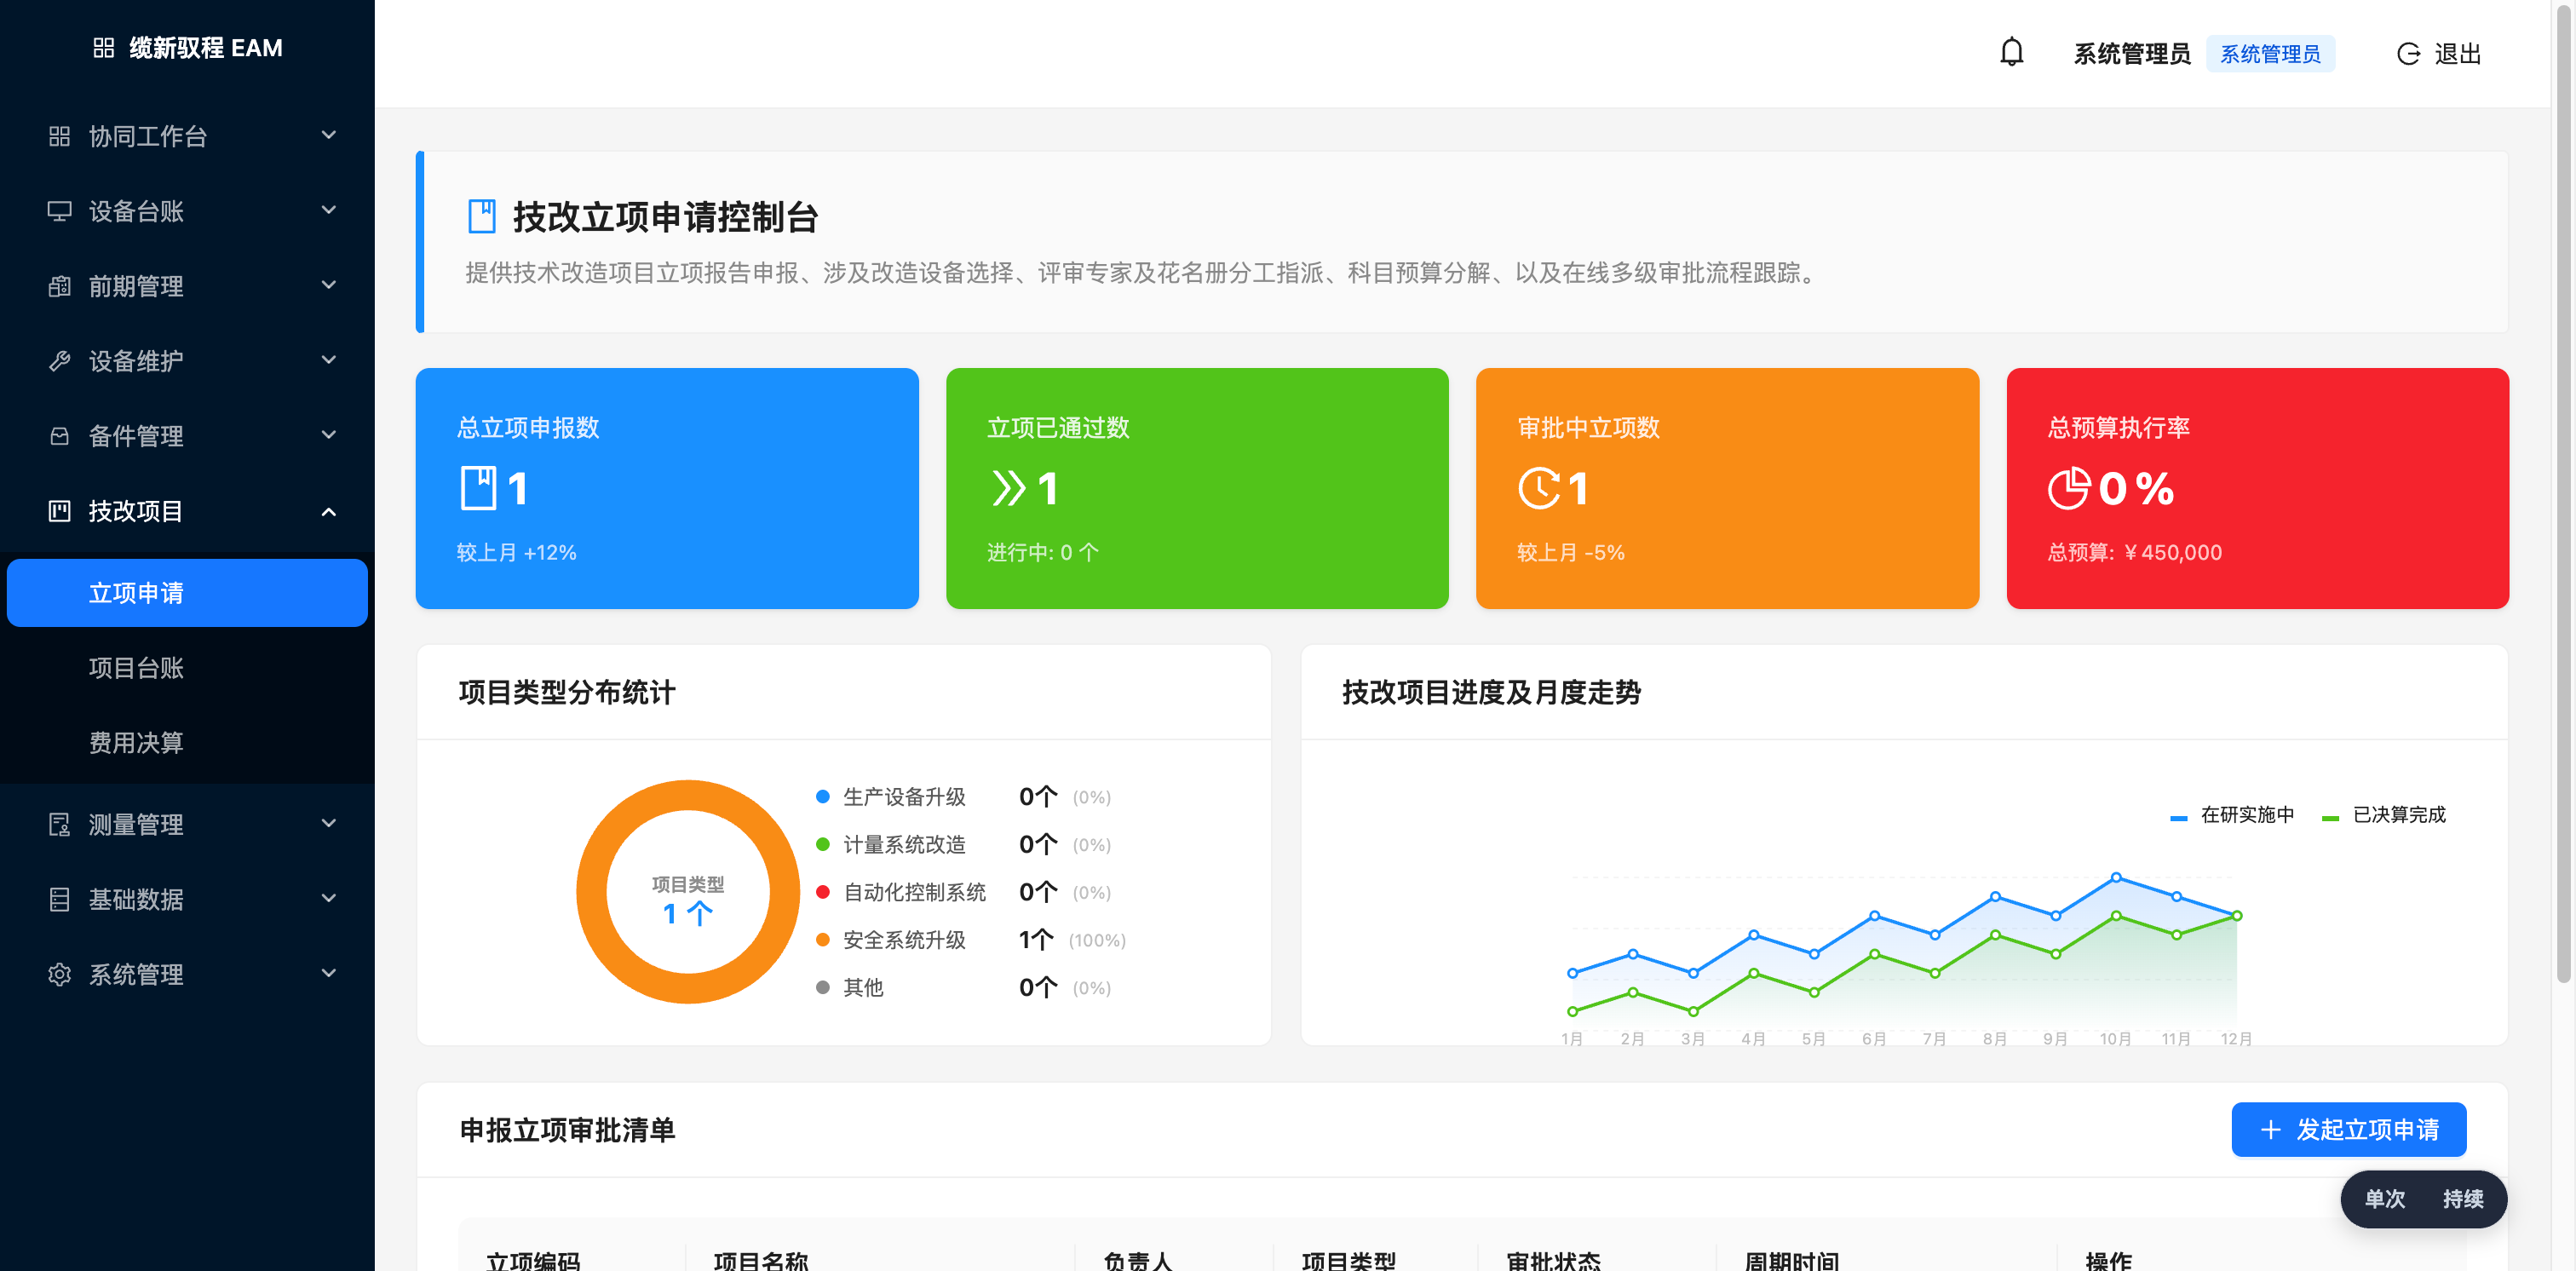Open the 项目台账 submenu item
2576x1271 pixels.
[187, 668]
